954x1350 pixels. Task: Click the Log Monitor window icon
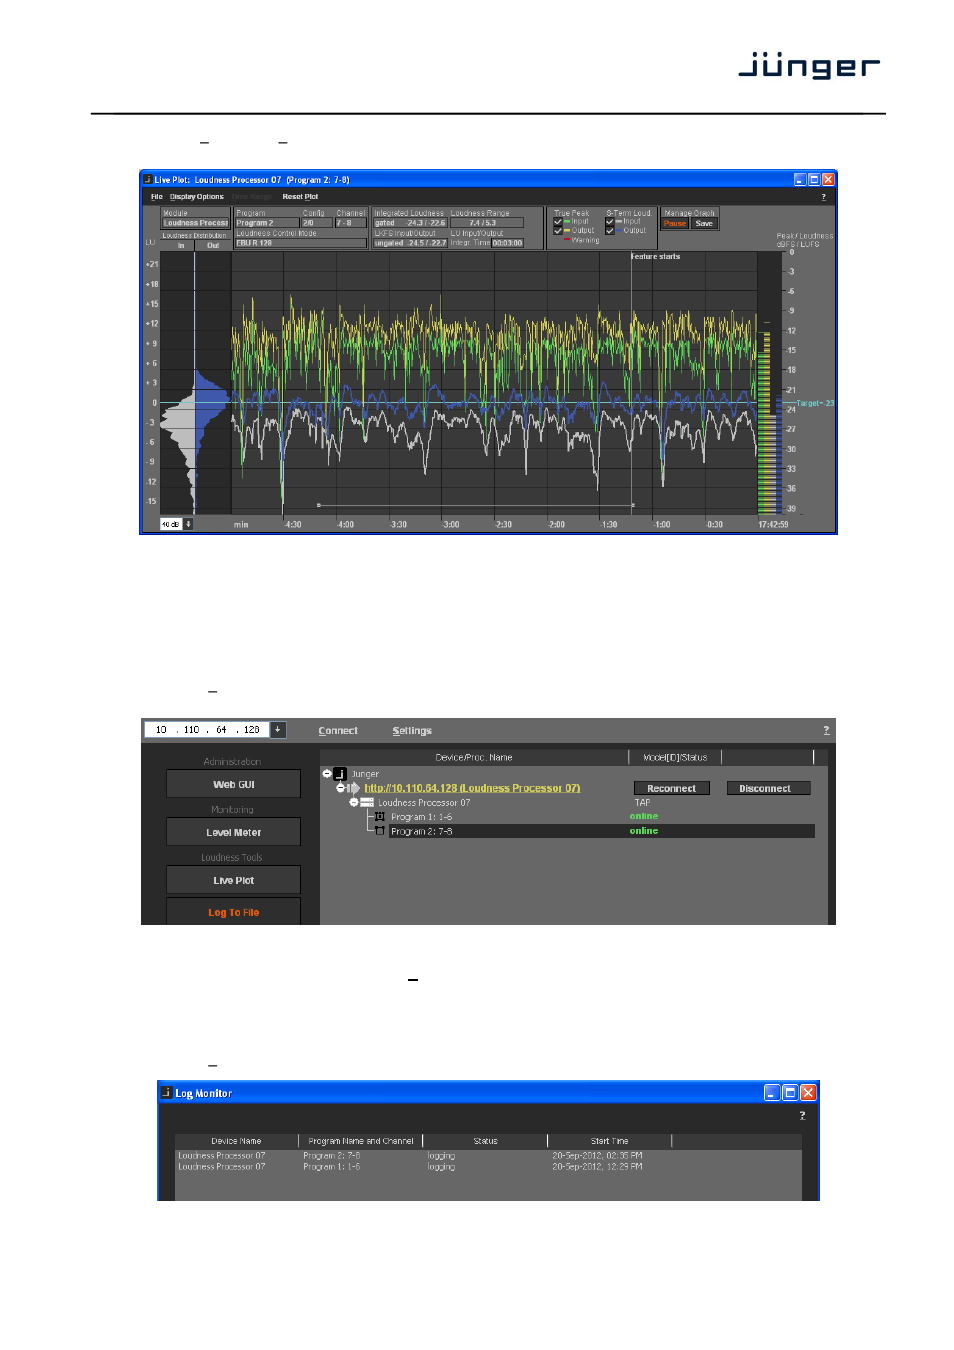(166, 1093)
